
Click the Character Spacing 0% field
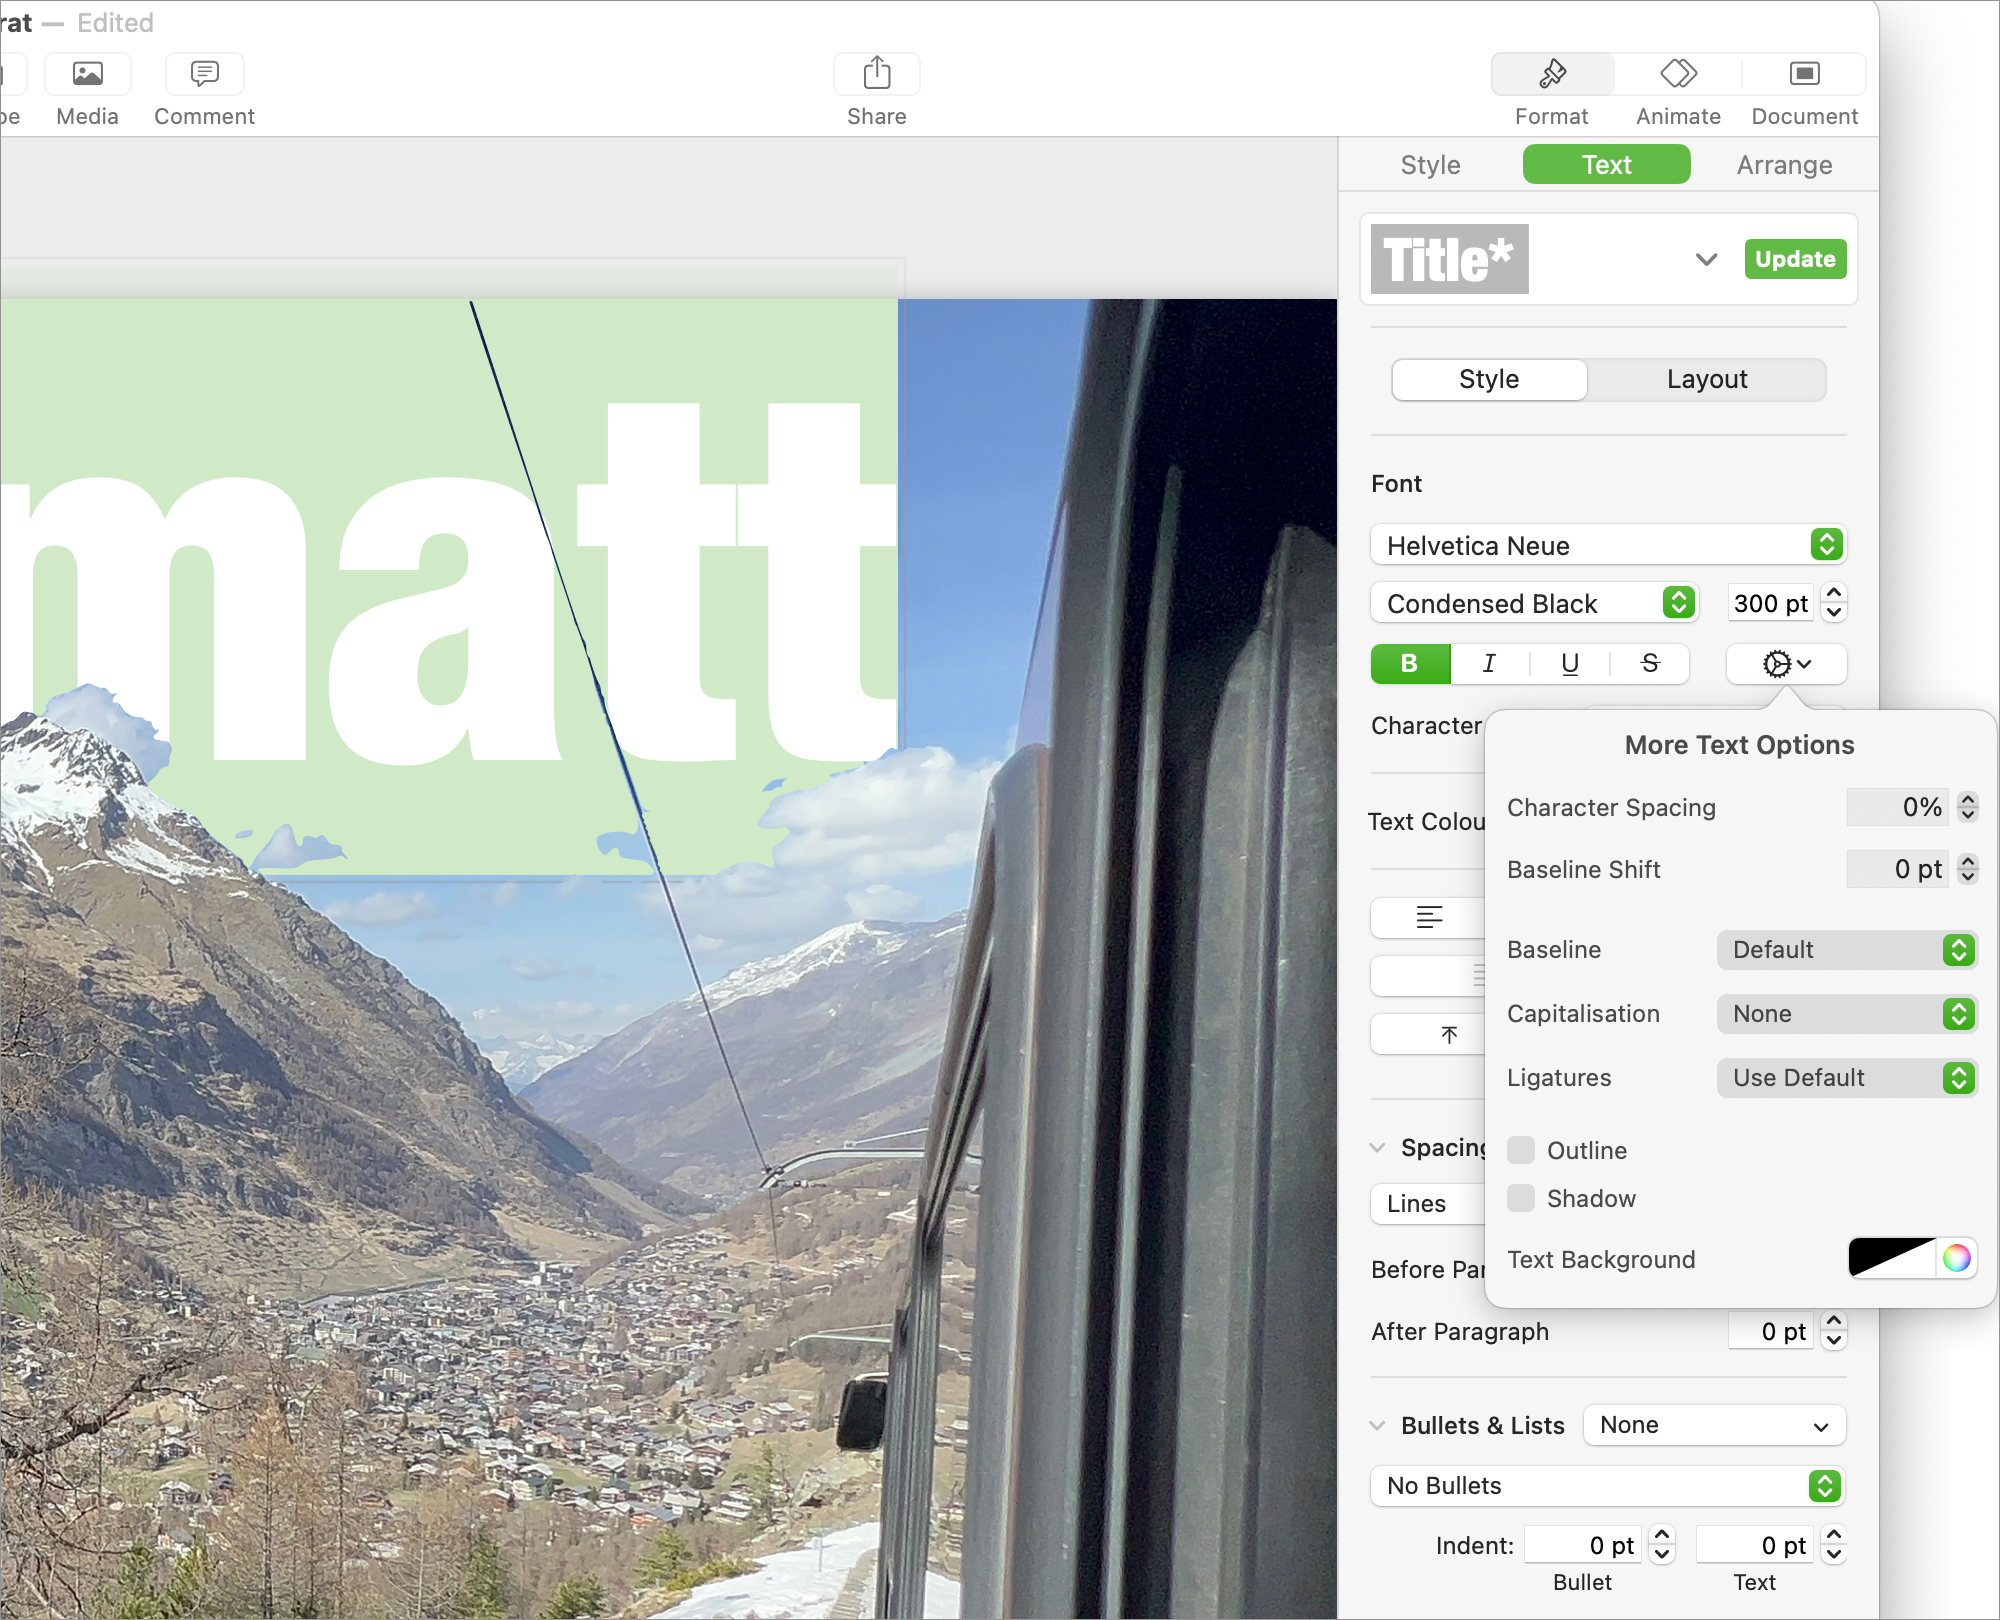(x=1898, y=807)
